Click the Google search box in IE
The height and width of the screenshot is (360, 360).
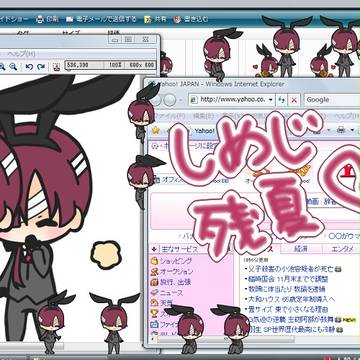pyautogui.click(x=332, y=100)
